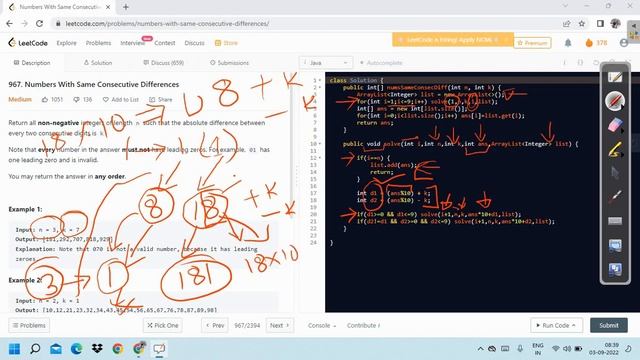Switch to the Description tab
This screenshot has width=640, height=360.
click(32, 63)
